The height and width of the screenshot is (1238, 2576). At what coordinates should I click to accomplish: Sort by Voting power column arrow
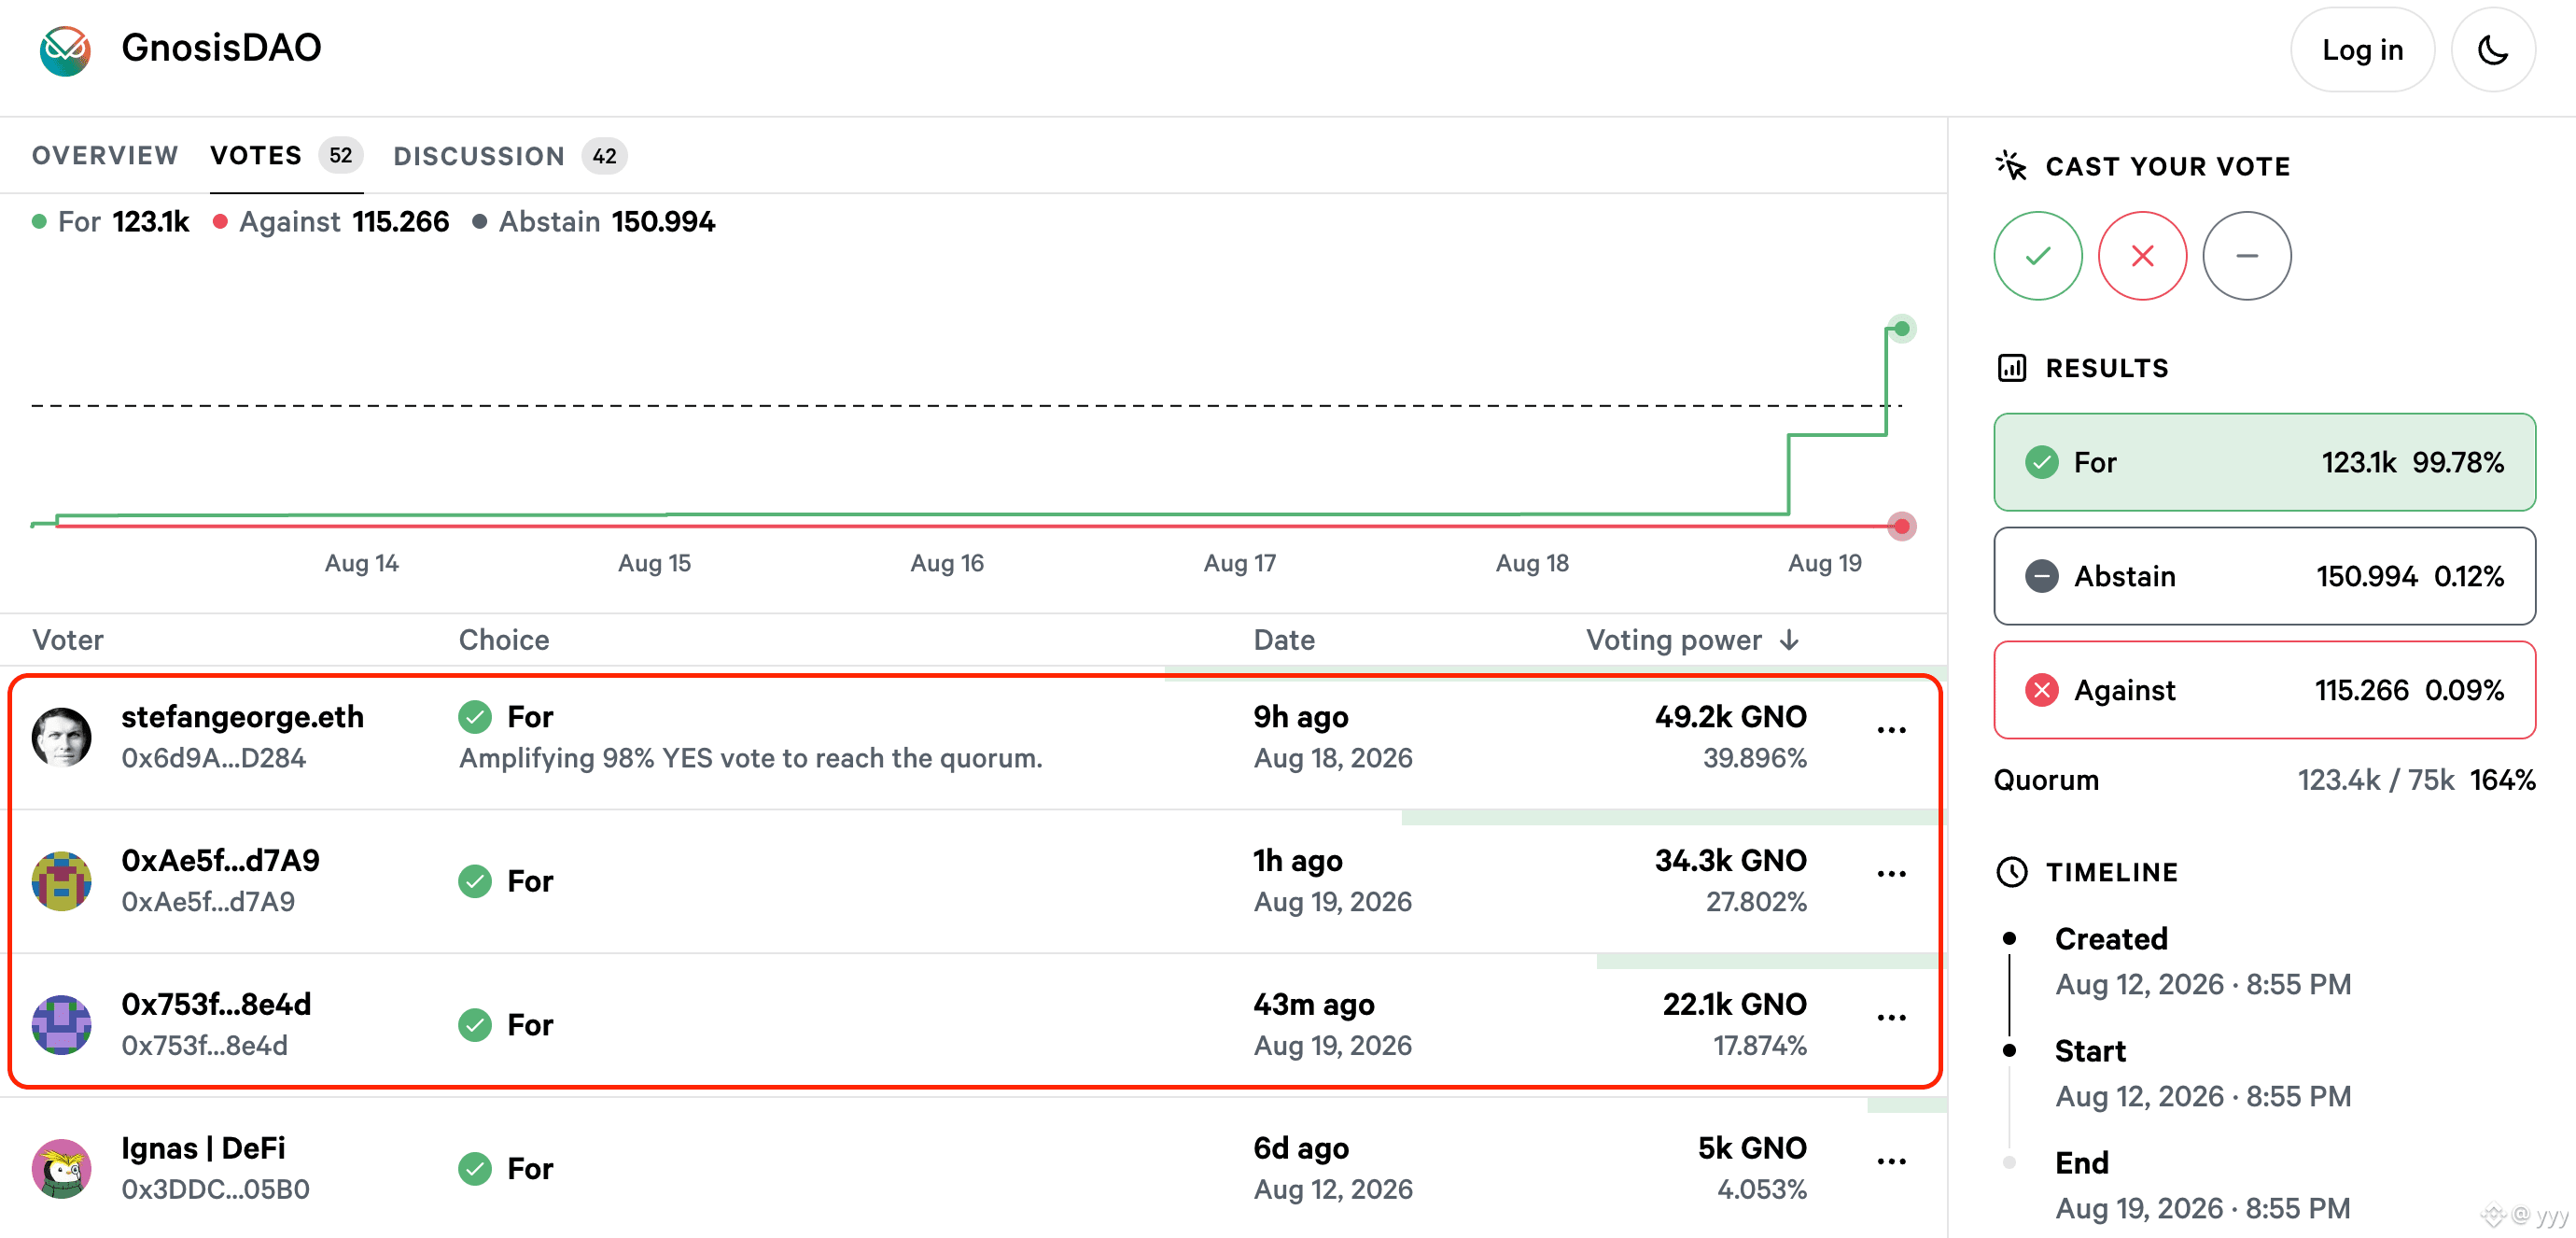pyautogui.click(x=1790, y=640)
